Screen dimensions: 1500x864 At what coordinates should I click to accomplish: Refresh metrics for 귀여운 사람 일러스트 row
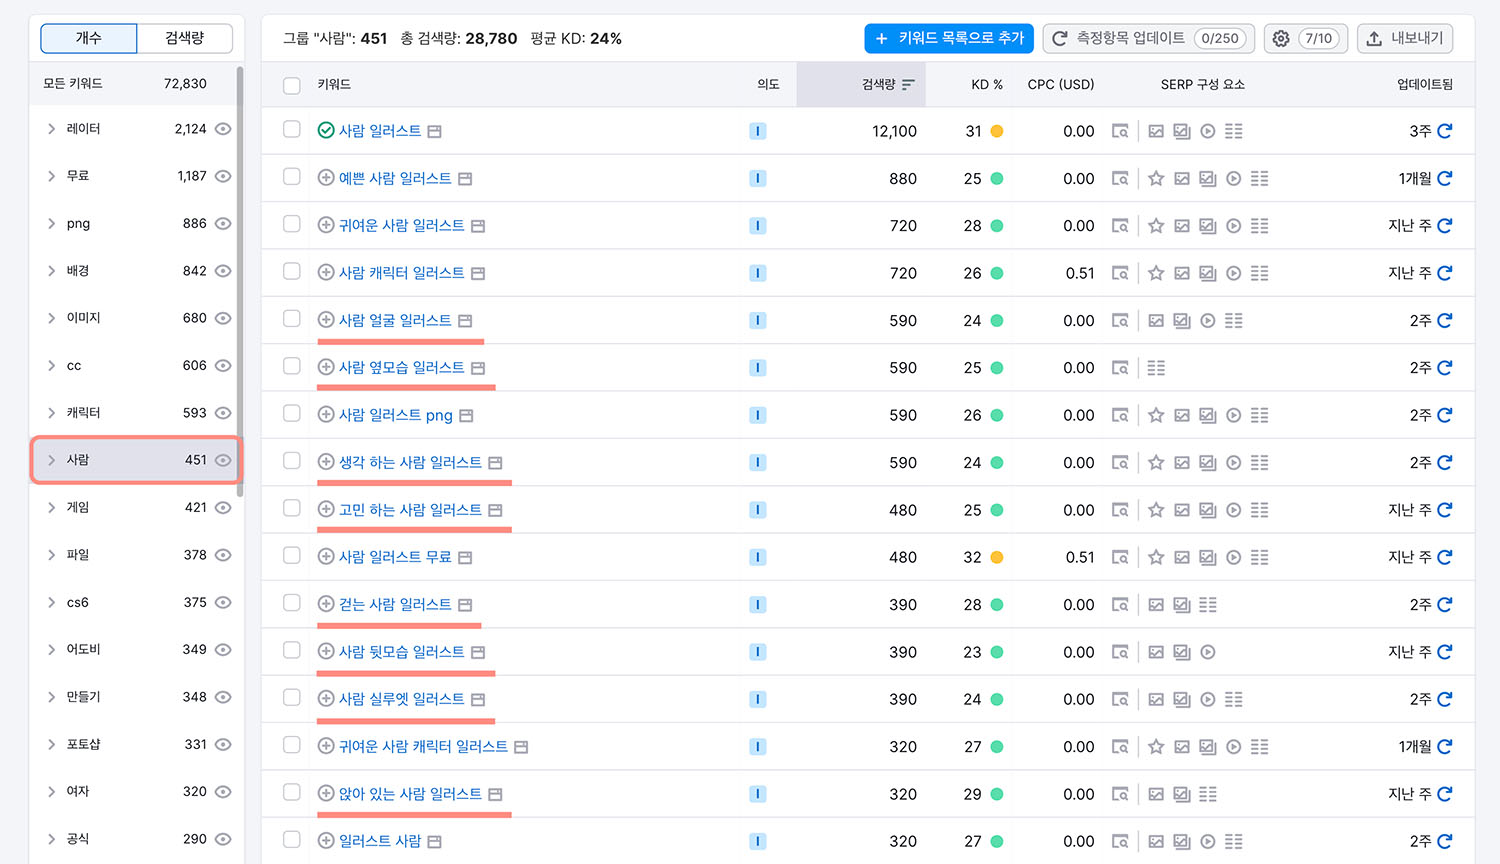(x=1444, y=226)
